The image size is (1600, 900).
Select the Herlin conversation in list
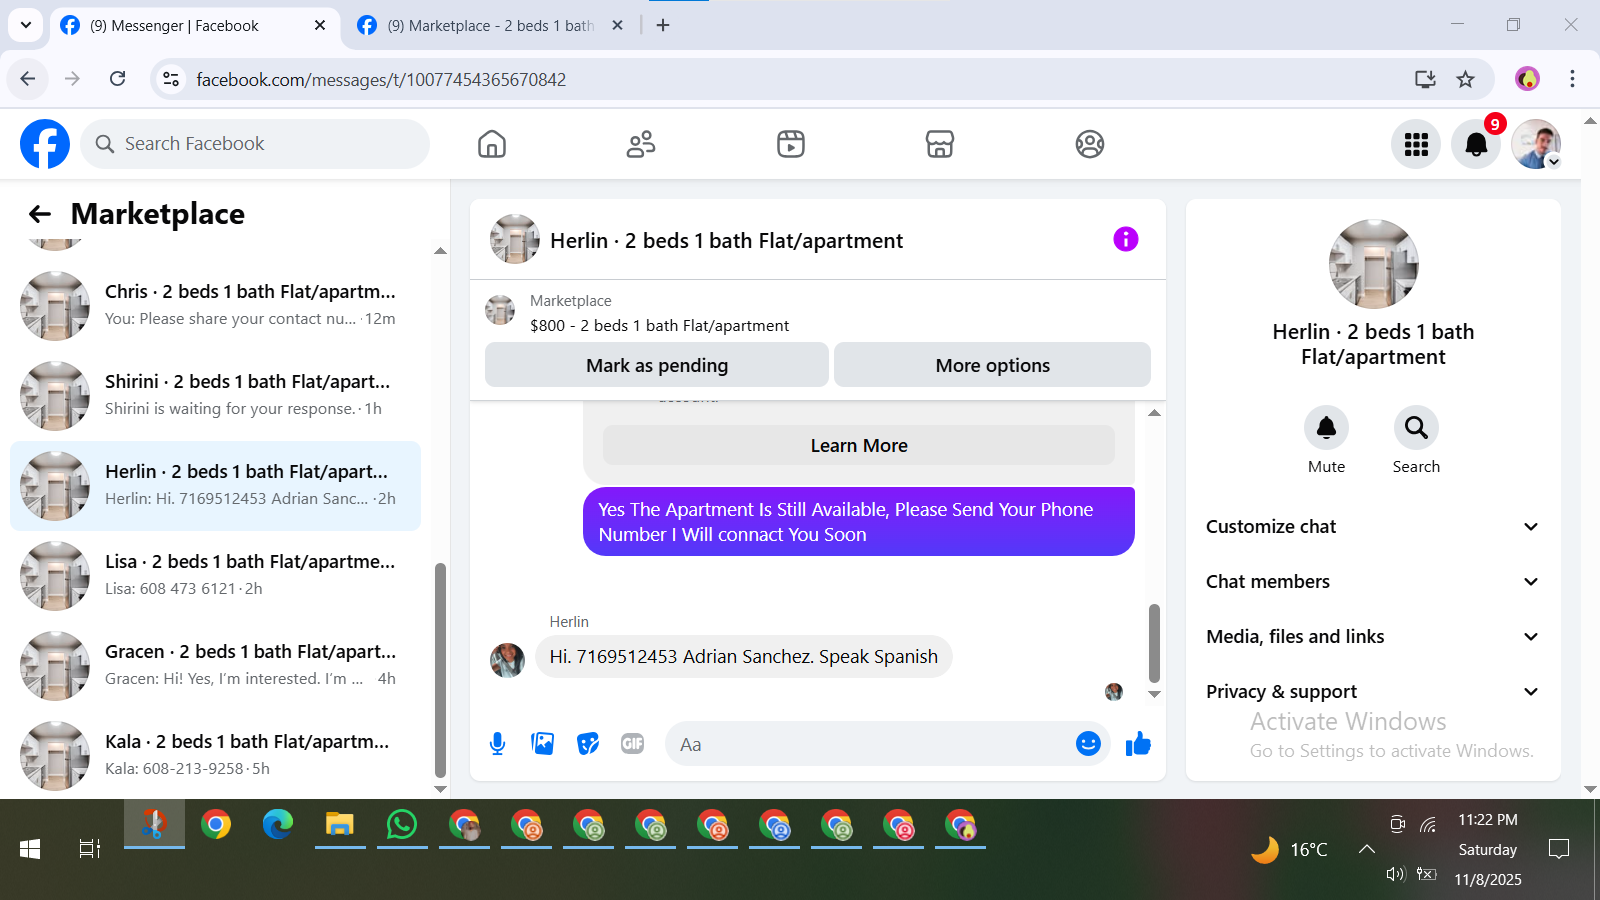(x=215, y=485)
